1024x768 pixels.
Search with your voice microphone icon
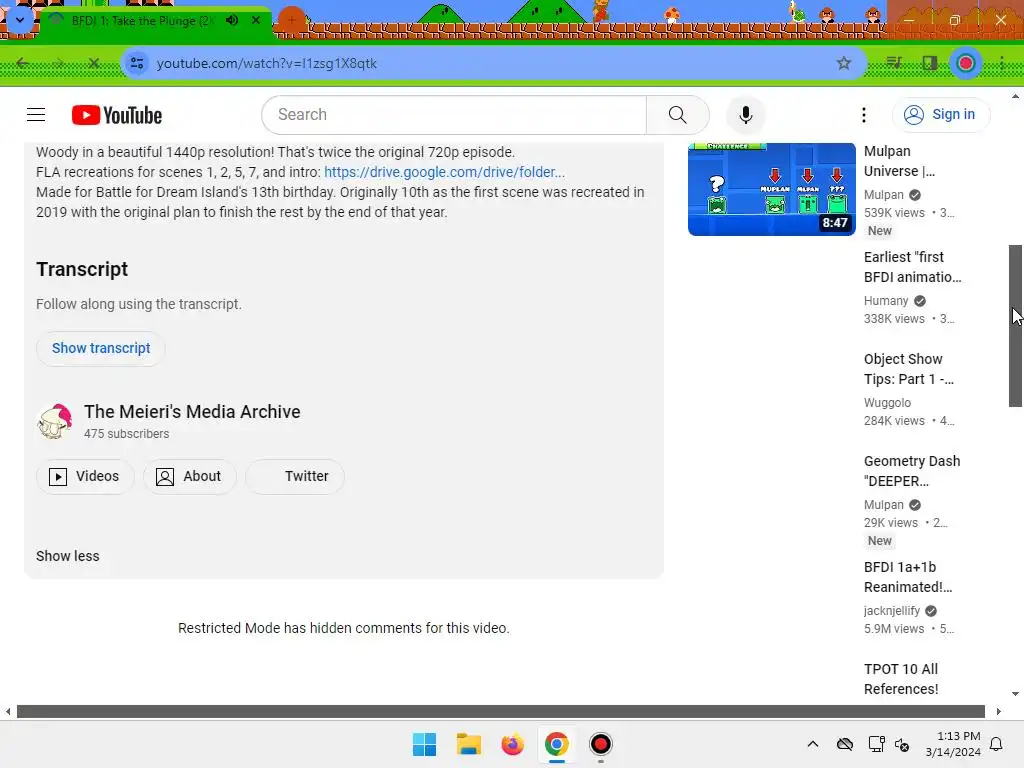tap(745, 115)
